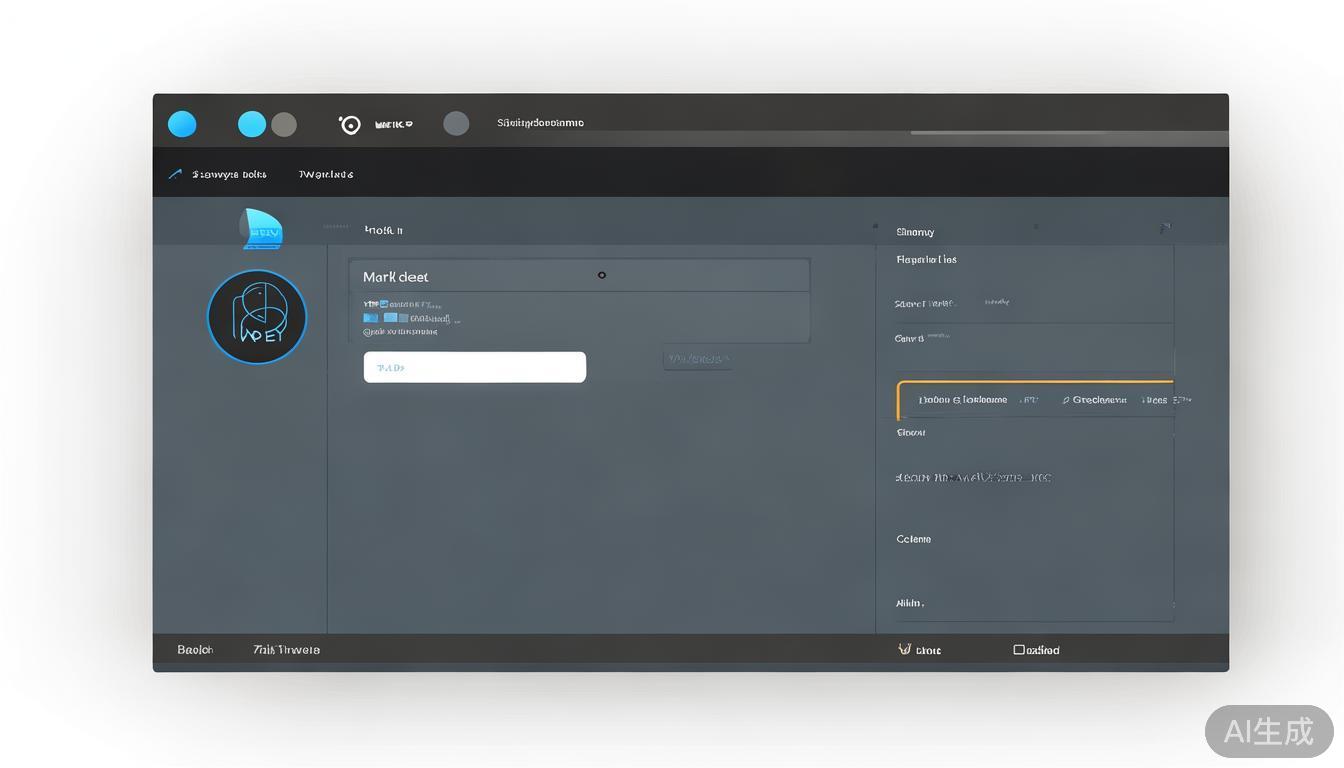Click the small crest icon in bottom bar
The image size is (1344, 768).
point(905,649)
